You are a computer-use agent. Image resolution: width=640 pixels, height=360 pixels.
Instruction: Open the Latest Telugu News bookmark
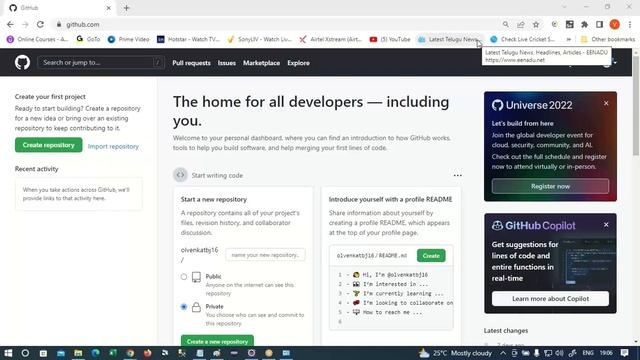point(449,39)
